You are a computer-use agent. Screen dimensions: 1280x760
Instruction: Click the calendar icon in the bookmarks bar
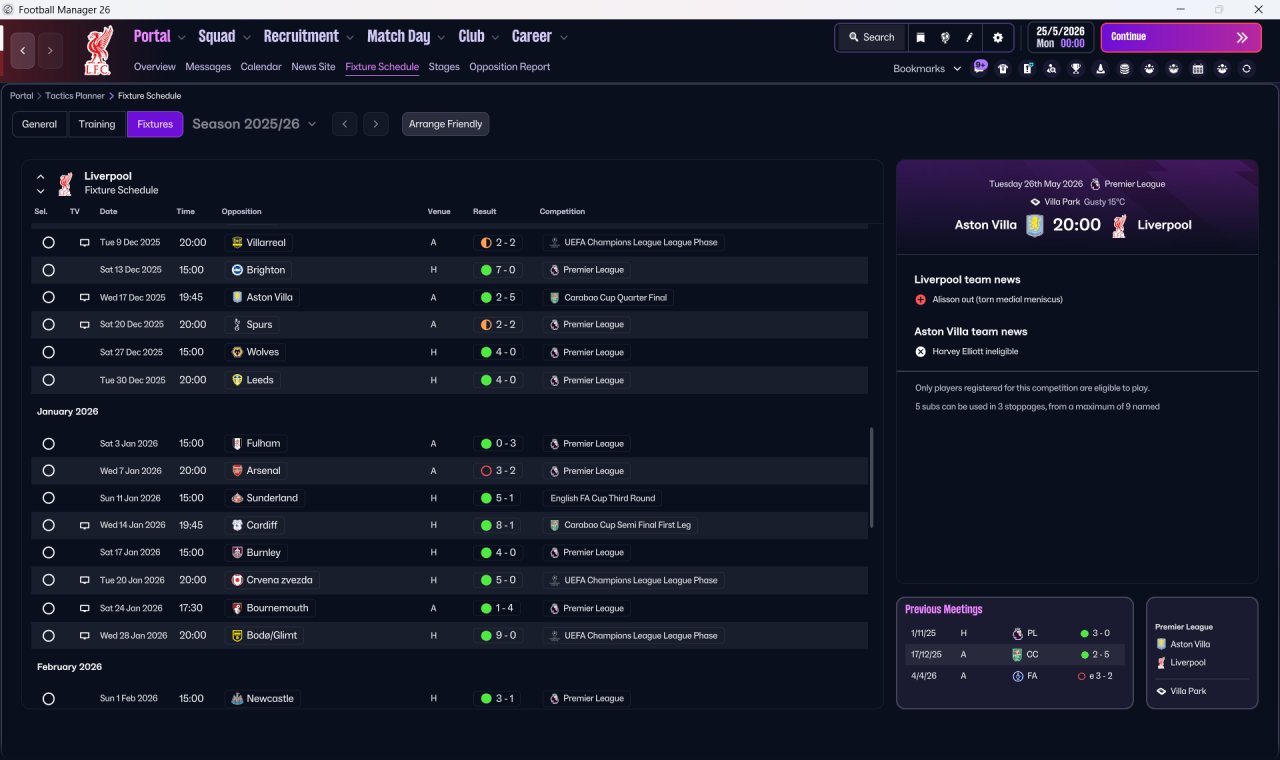tap(1198, 69)
